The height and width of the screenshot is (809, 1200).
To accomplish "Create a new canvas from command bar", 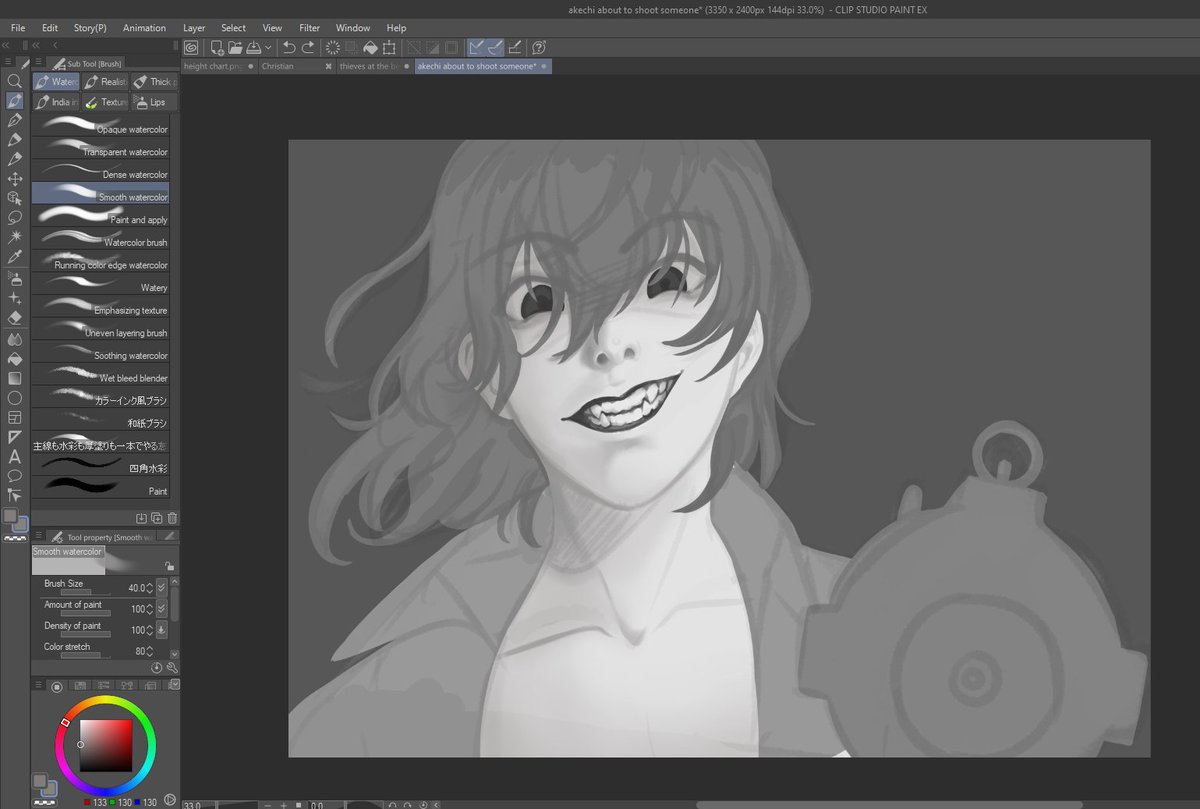I will [216, 47].
